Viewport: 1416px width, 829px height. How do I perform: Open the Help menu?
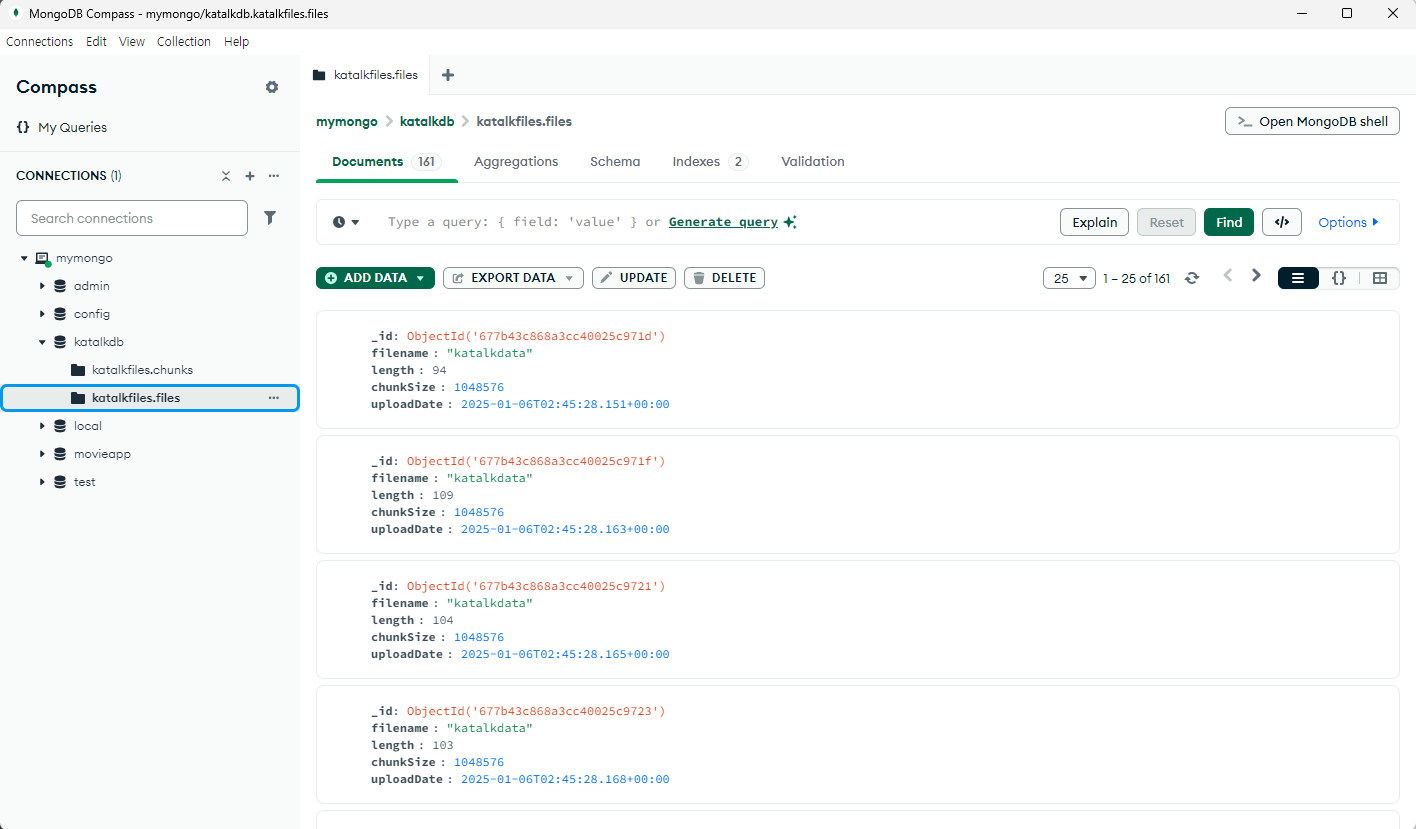point(237,42)
